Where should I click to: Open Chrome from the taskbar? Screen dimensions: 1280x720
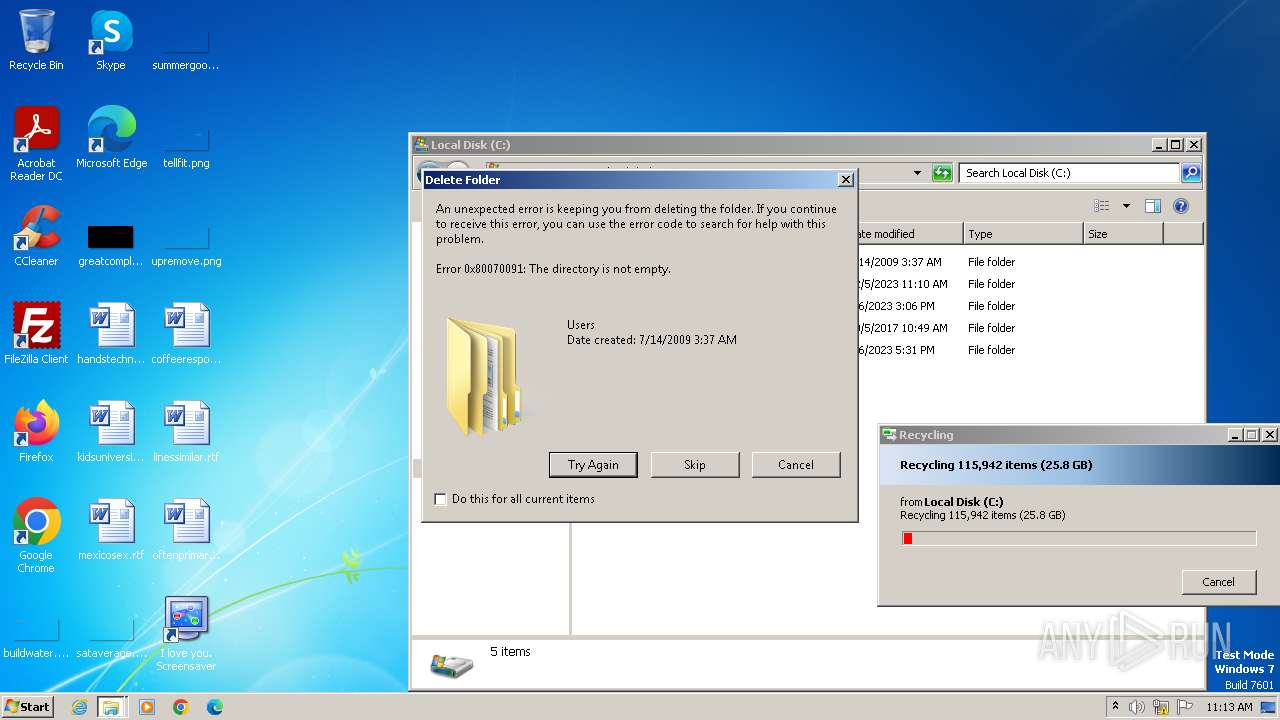point(181,707)
